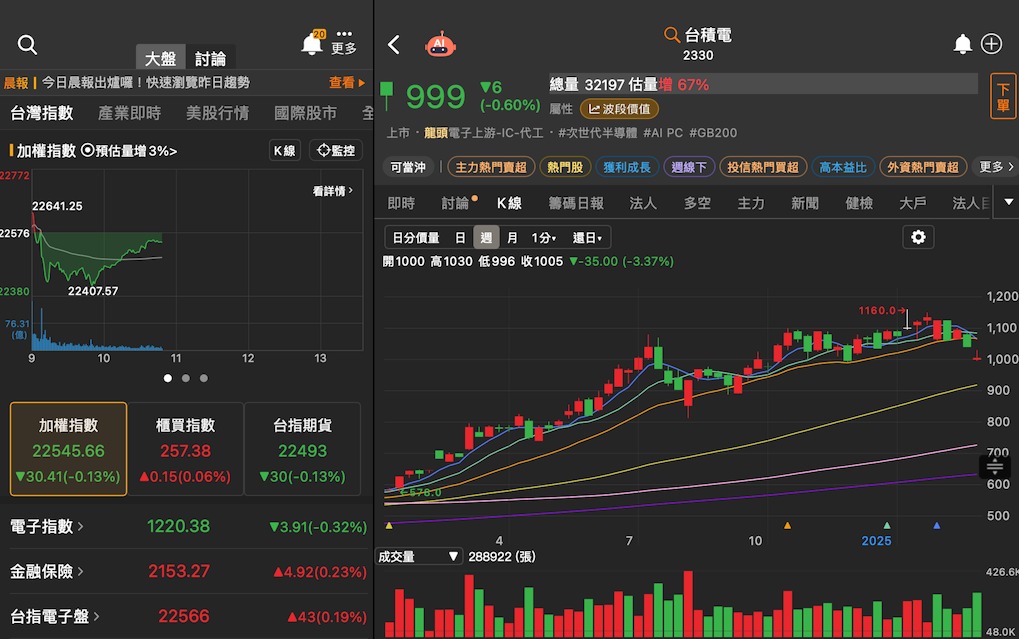
Task: Select the 日 daily chart period
Action: click(459, 237)
